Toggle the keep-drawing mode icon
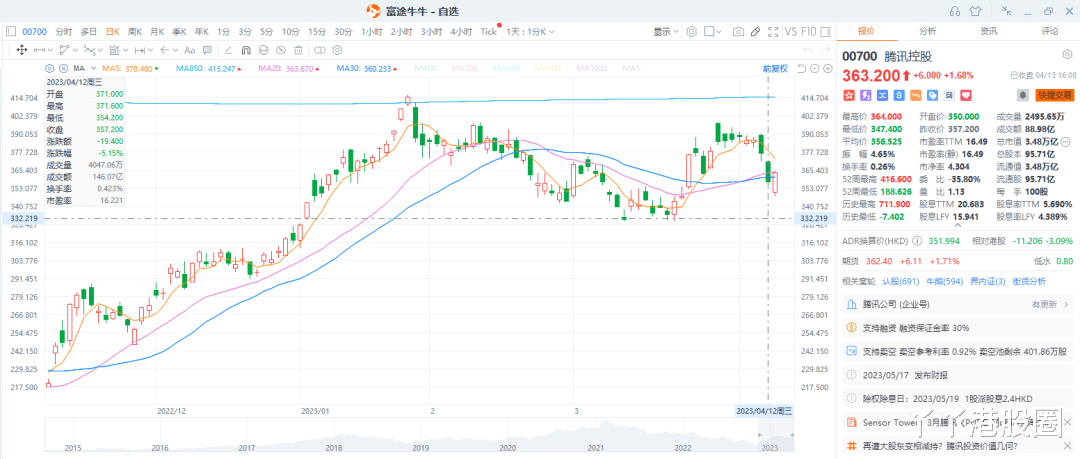Image resolution: width=1080 pixels, height=459 pixels. pyautogui.click(x=263, y=50)
